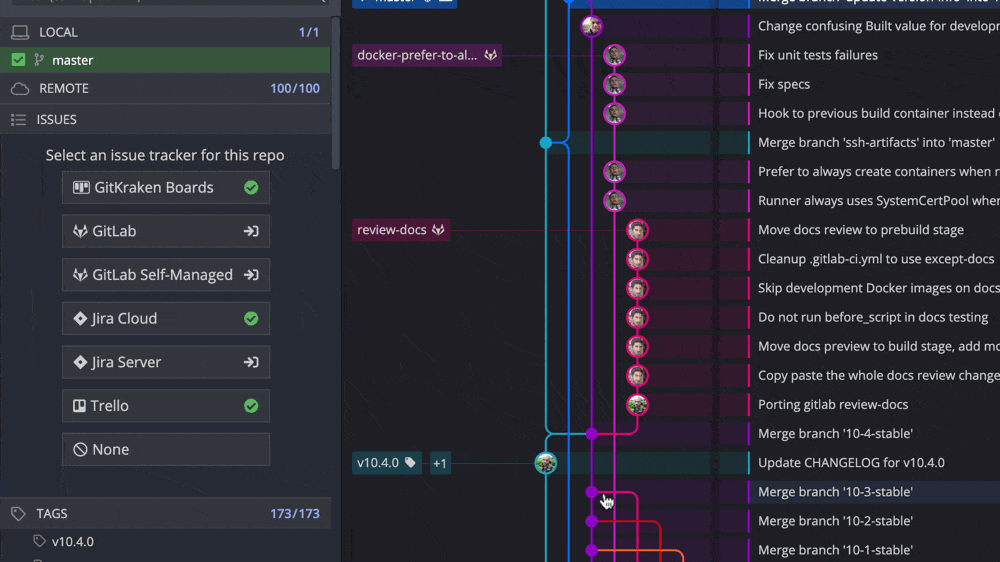Click the GitKraken Boards logo icon
This screenshot has width=1000, height=562.
coord(81,188)
